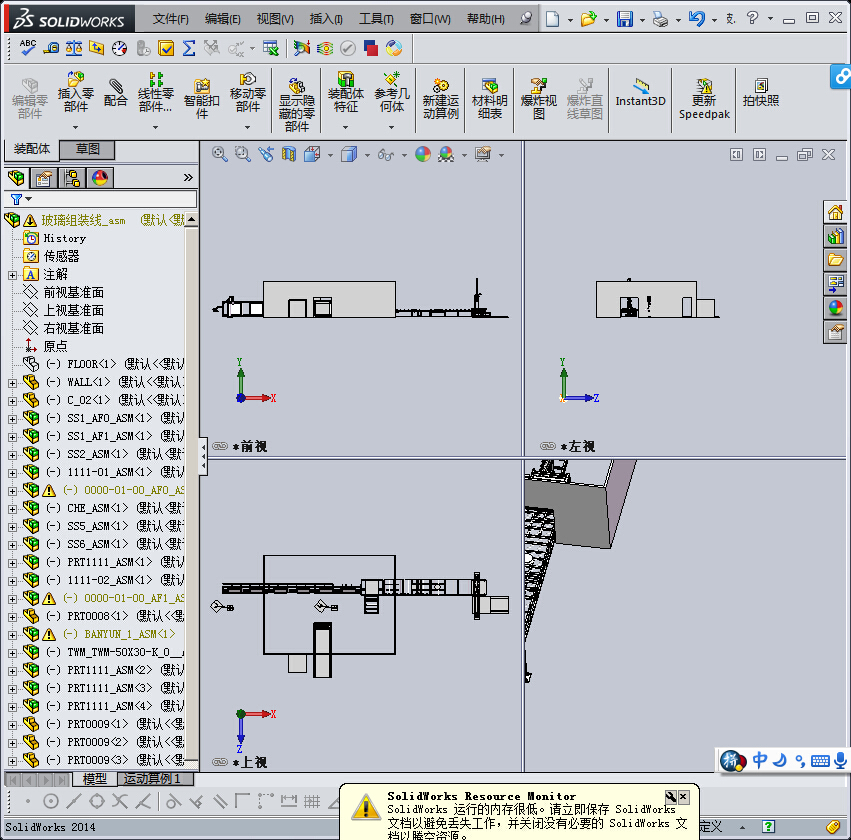
Task: Open Move Component dropdown arrow
Action: coord(247,127)
